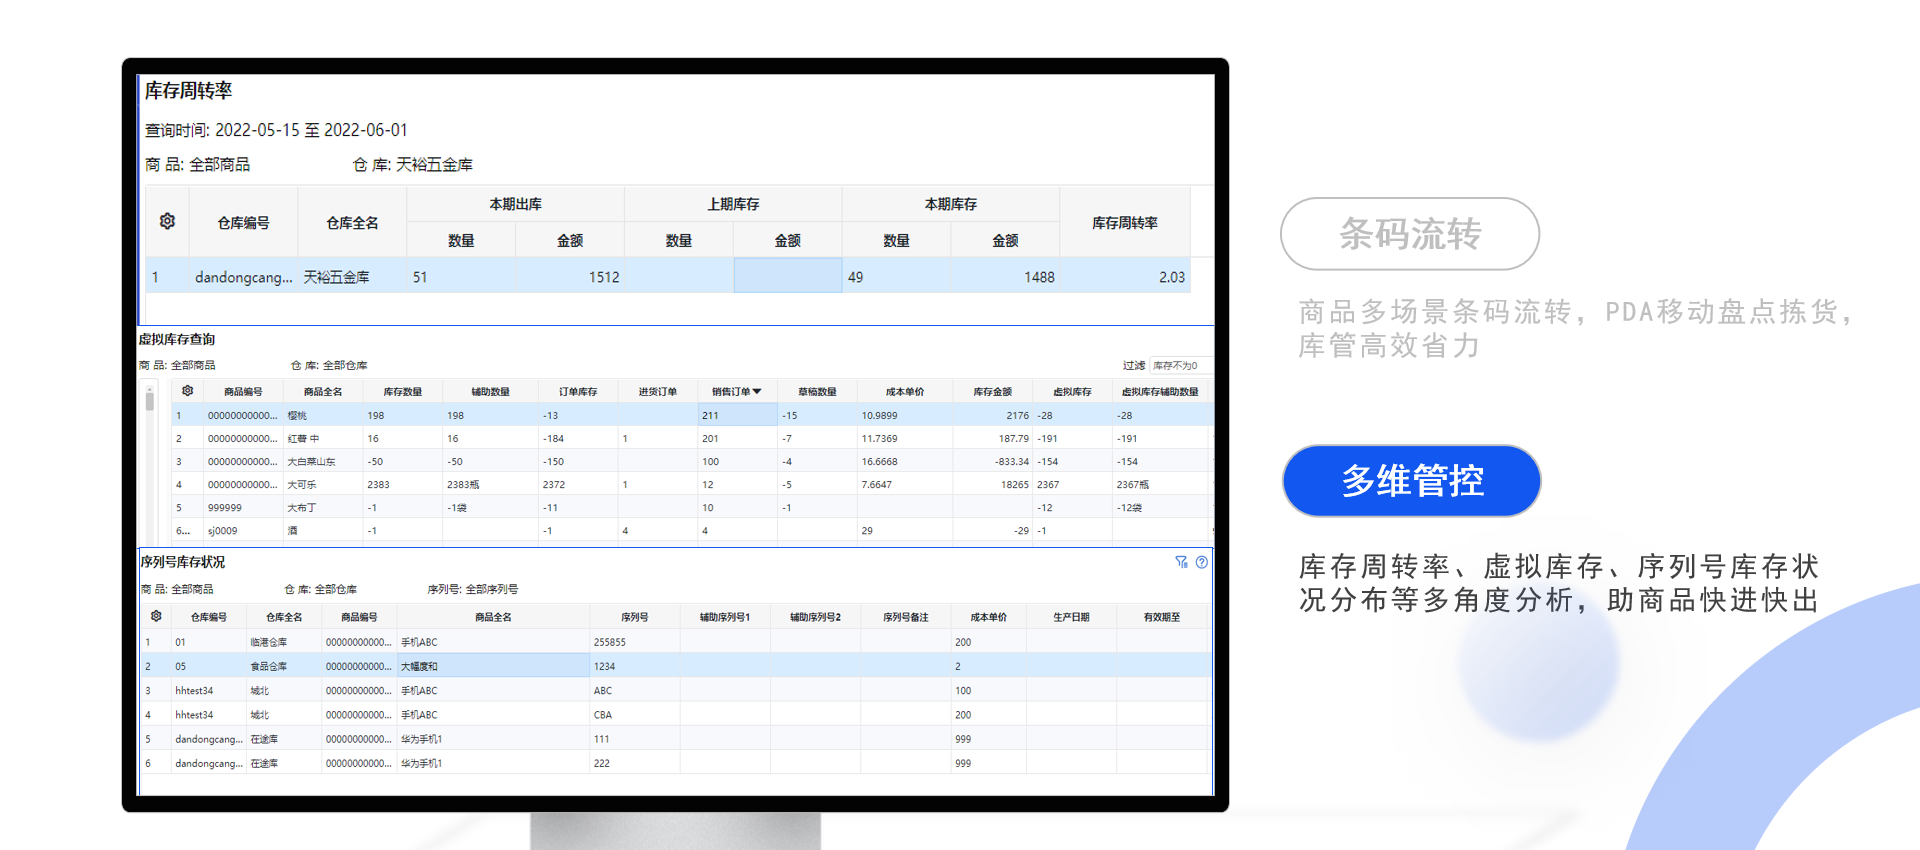Viewport: 1920px width, 850px height.
Task: Click the 序列号备注 column header
Action: pos(905,617)
